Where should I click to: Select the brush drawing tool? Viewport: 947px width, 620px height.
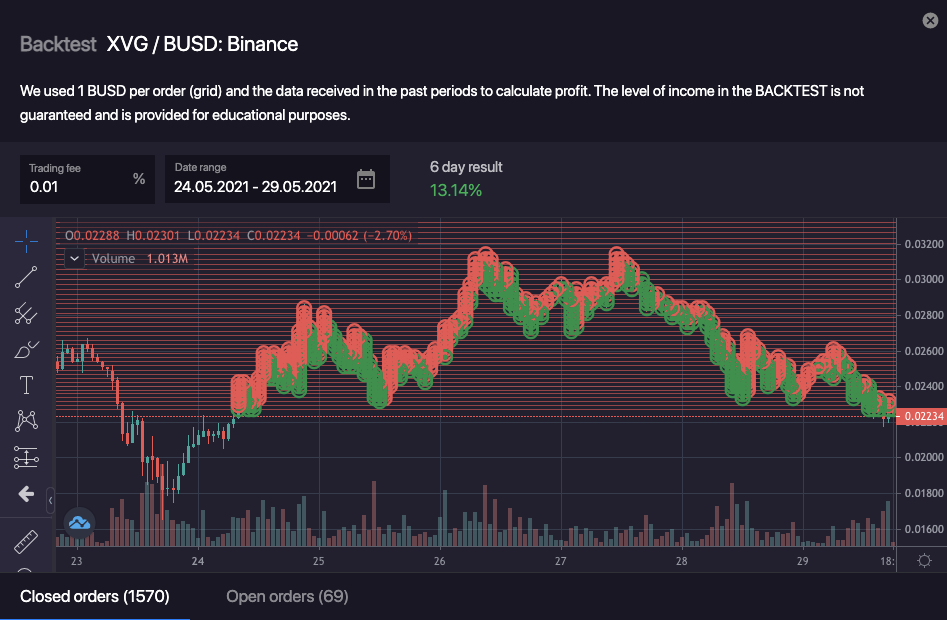pyautogui.click(x=26, y=349)
